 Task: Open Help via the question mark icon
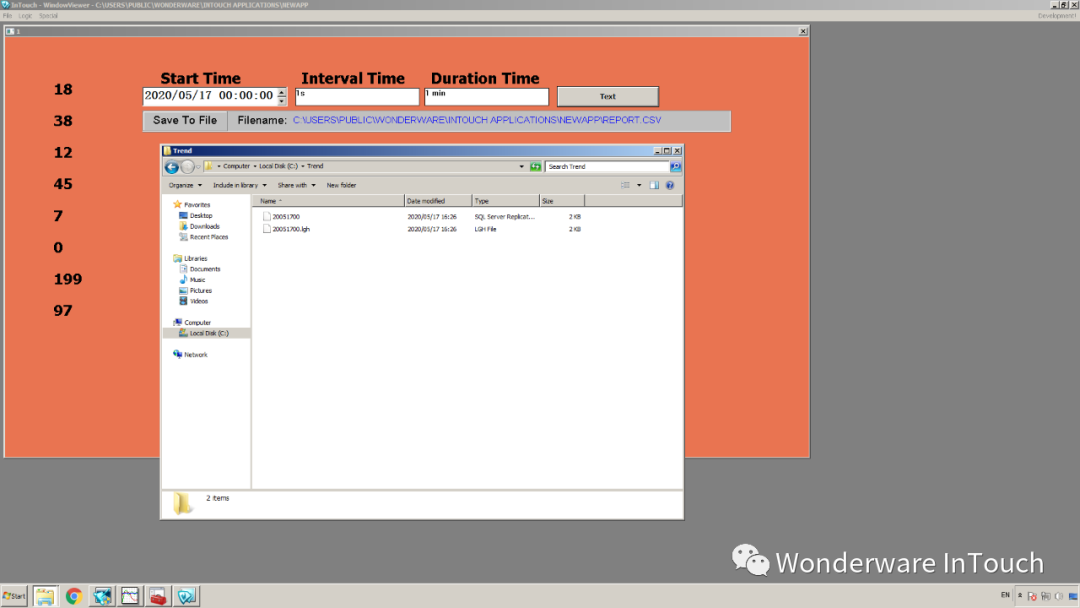(668, 185)
